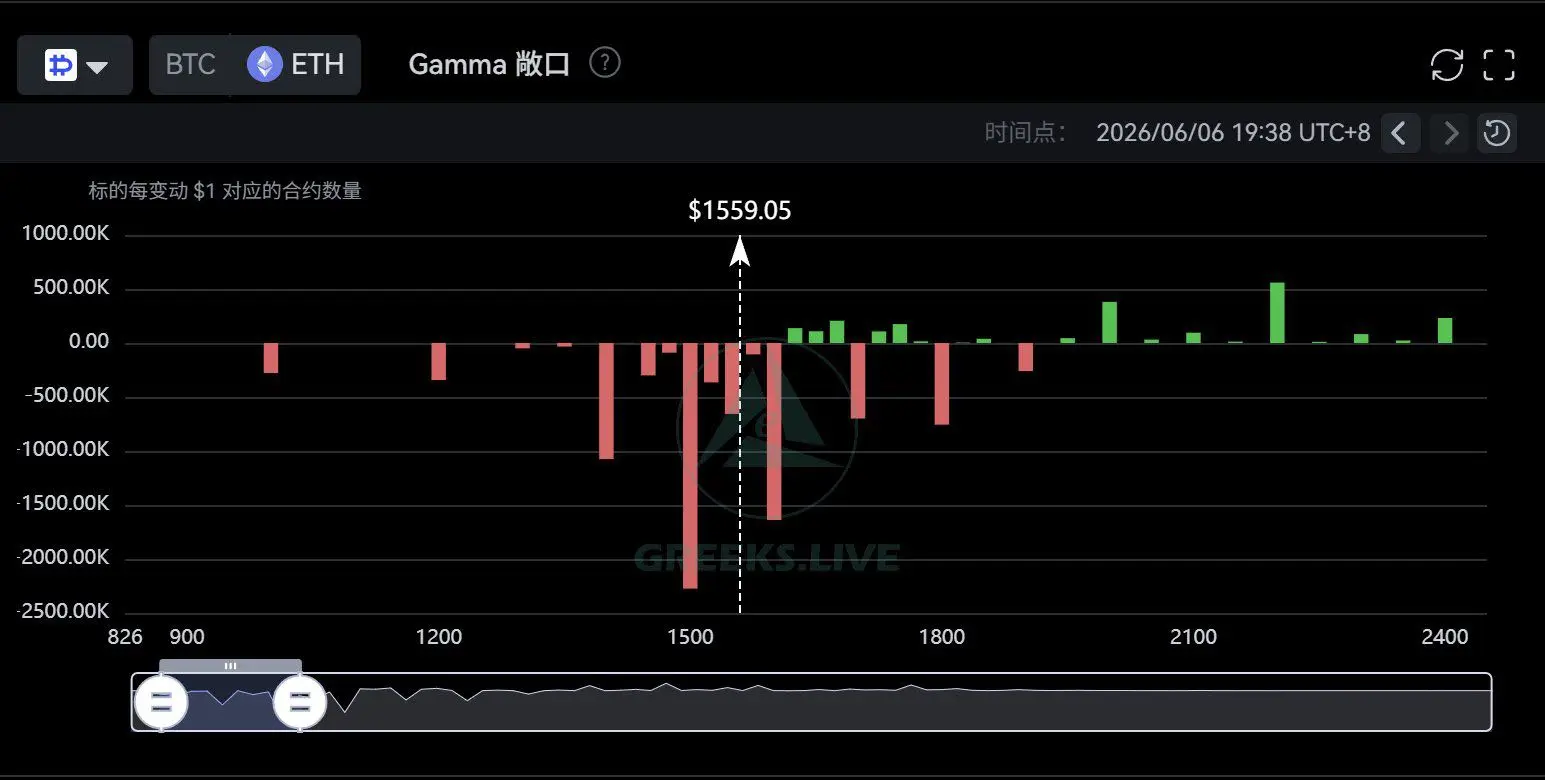This screenshot has height=780, width=1545.
Task: Go to the next time point
Action: (1449, 132)
